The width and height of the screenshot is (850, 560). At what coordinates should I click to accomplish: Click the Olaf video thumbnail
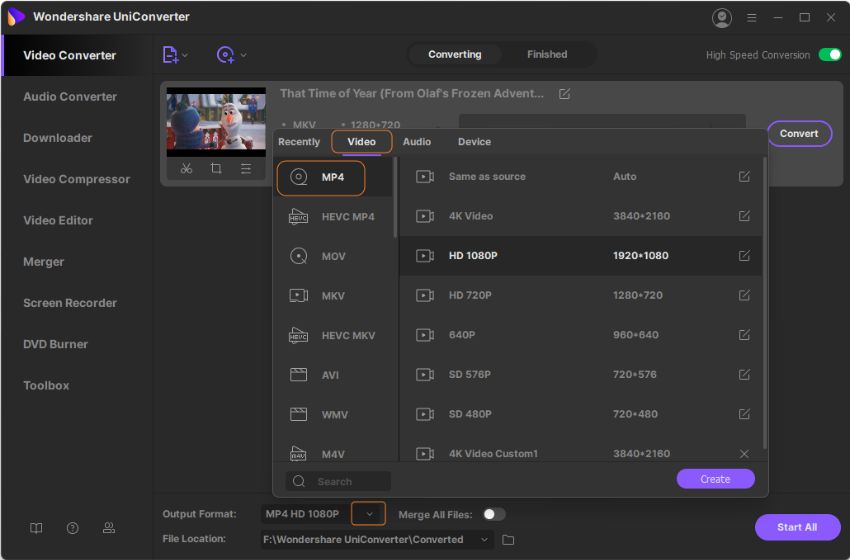(x=216, y=122)
